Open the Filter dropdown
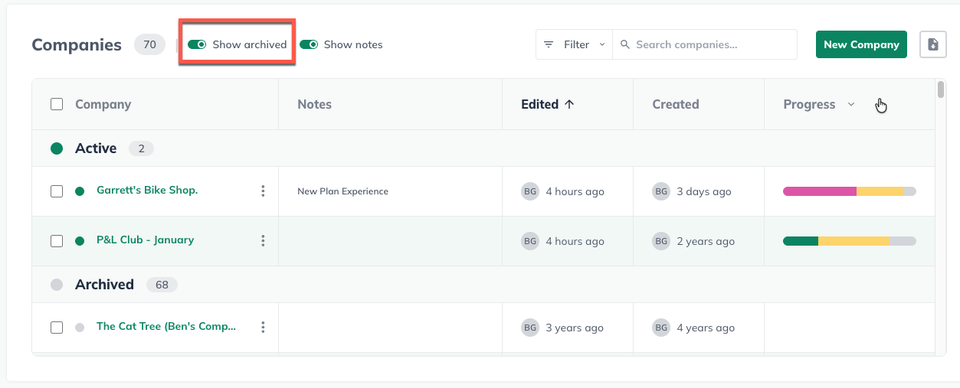This screenshot has width=960, height=388. pos(574,45)
